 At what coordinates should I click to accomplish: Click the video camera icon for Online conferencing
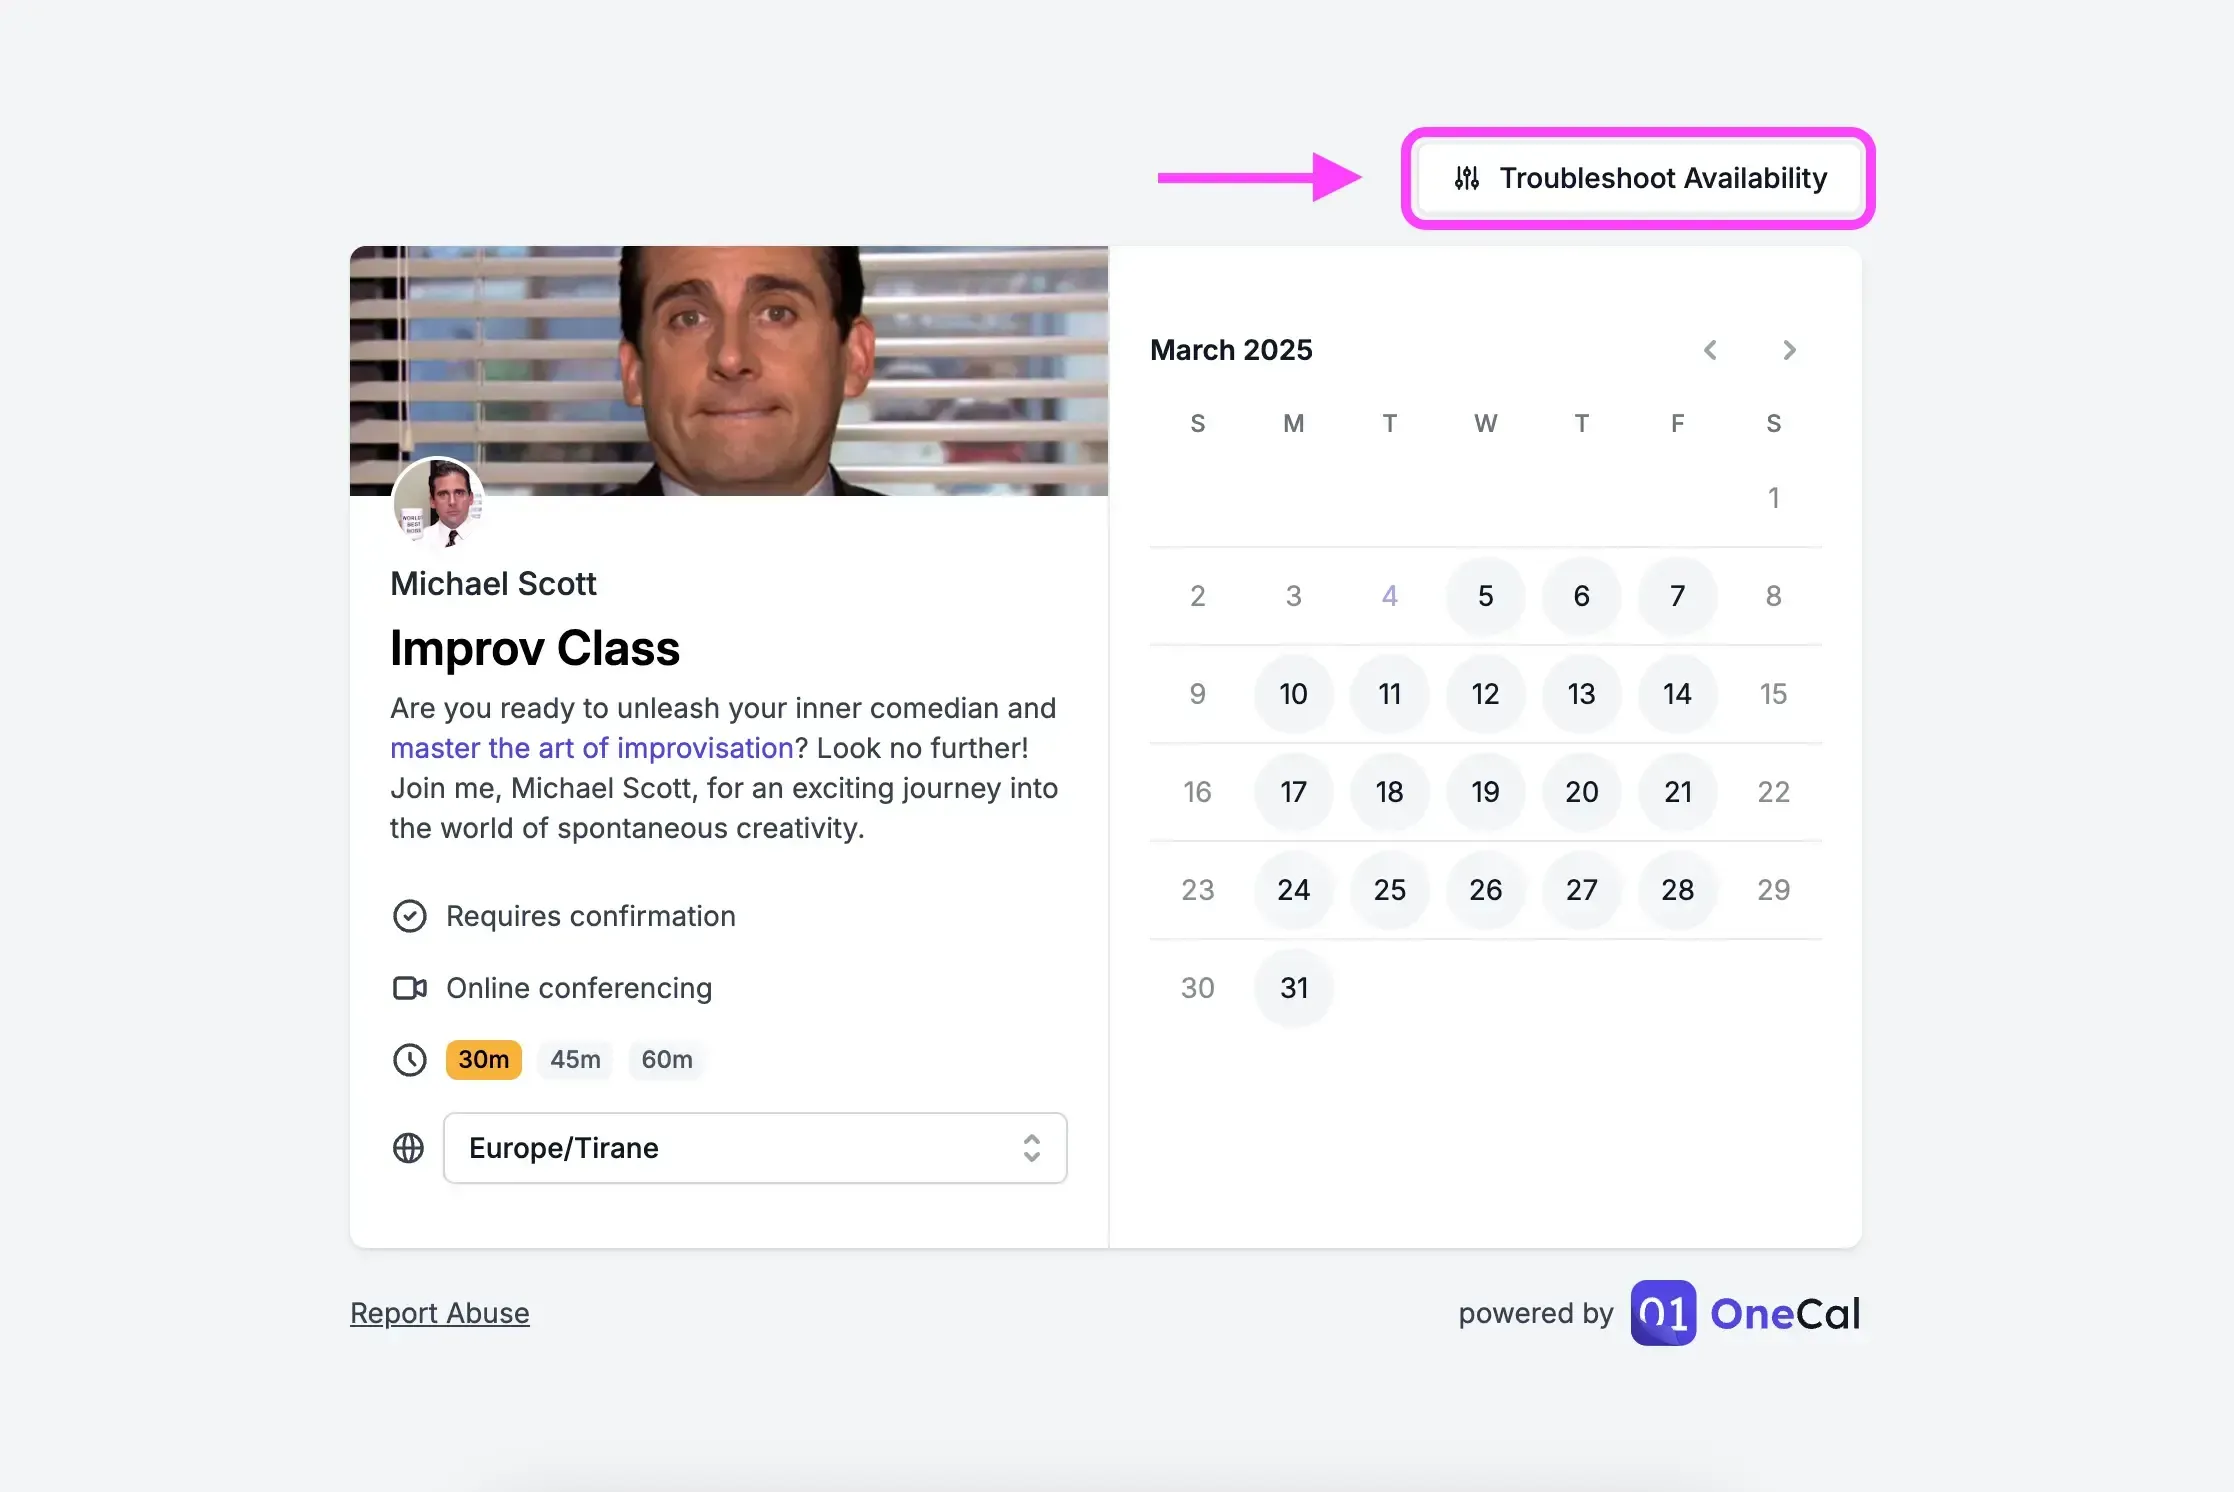pos(410,988)
